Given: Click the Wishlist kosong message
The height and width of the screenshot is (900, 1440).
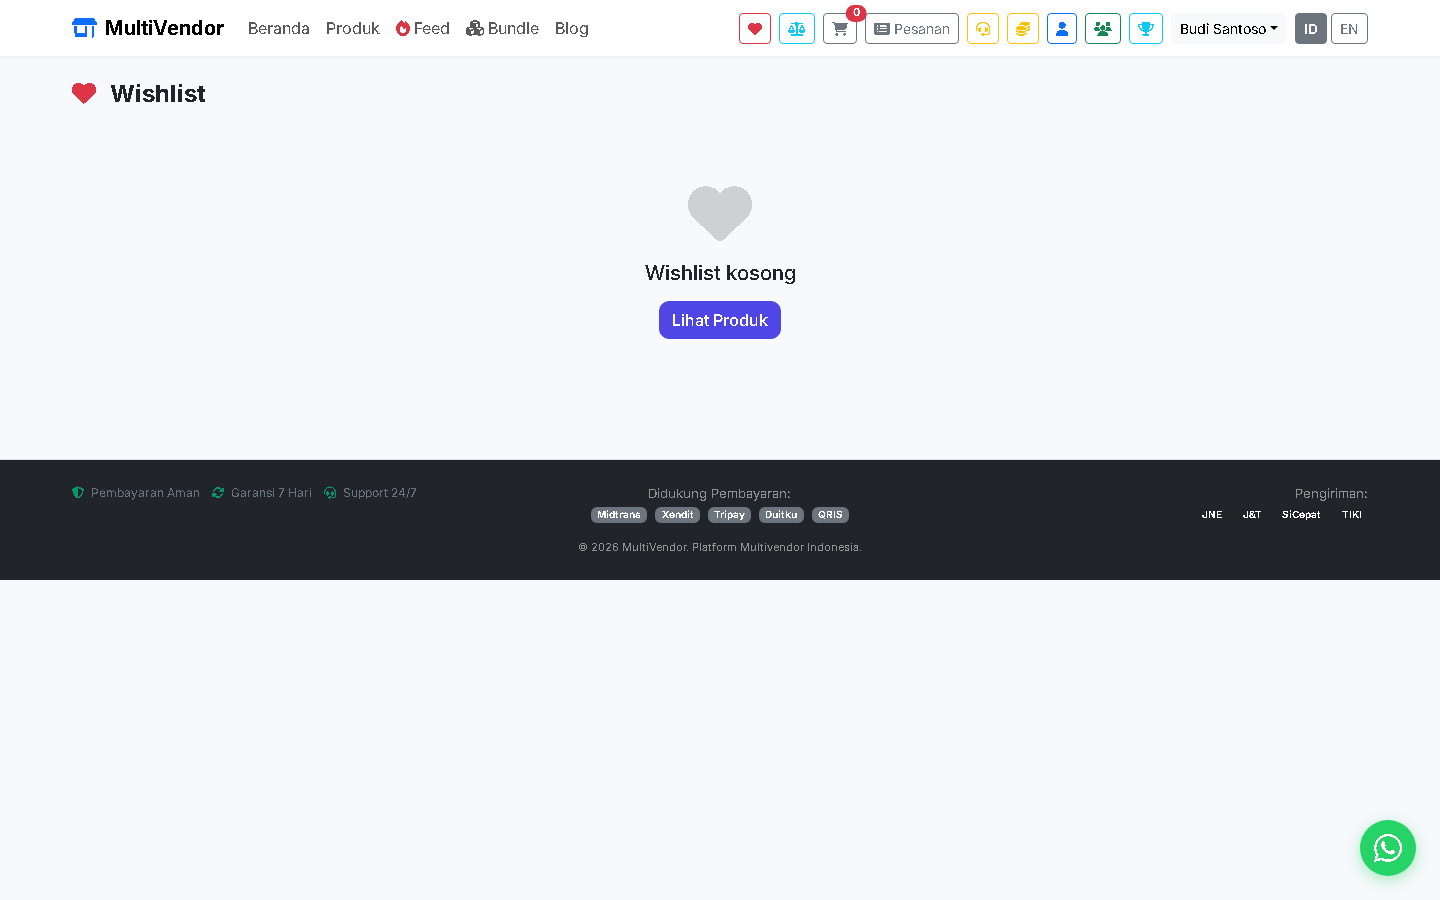Looking at the screenshot, I should 720,273.
